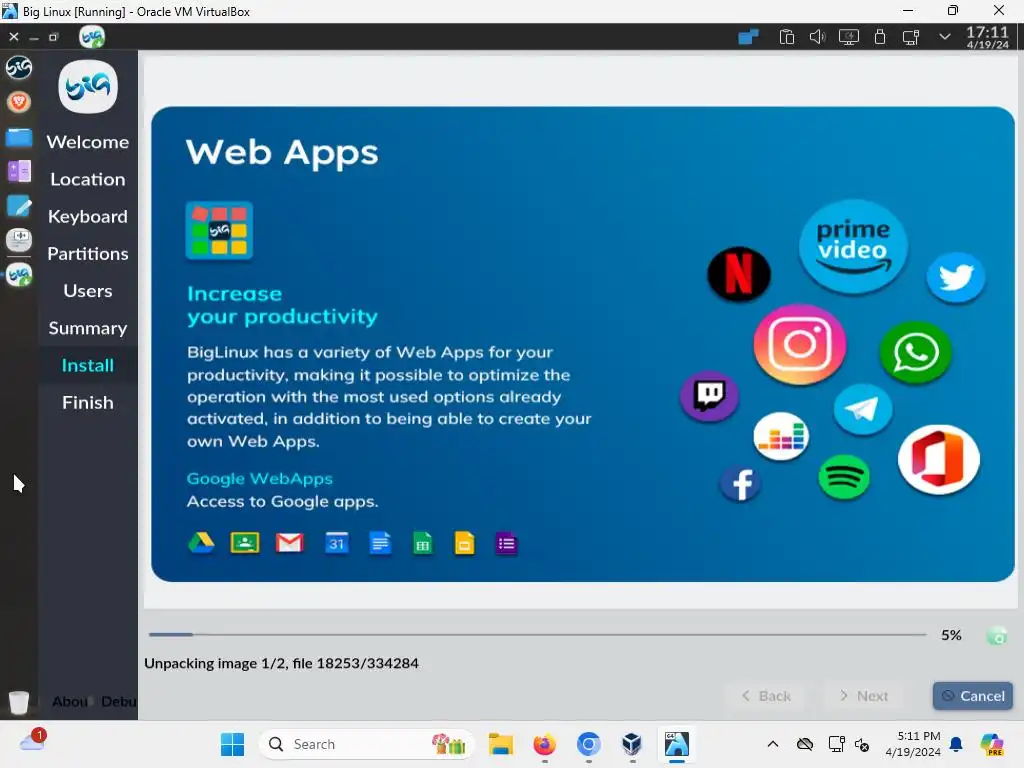The image size is (1024, 768).
Task: Open the Windows Start menu
Action: pos(232,744)
